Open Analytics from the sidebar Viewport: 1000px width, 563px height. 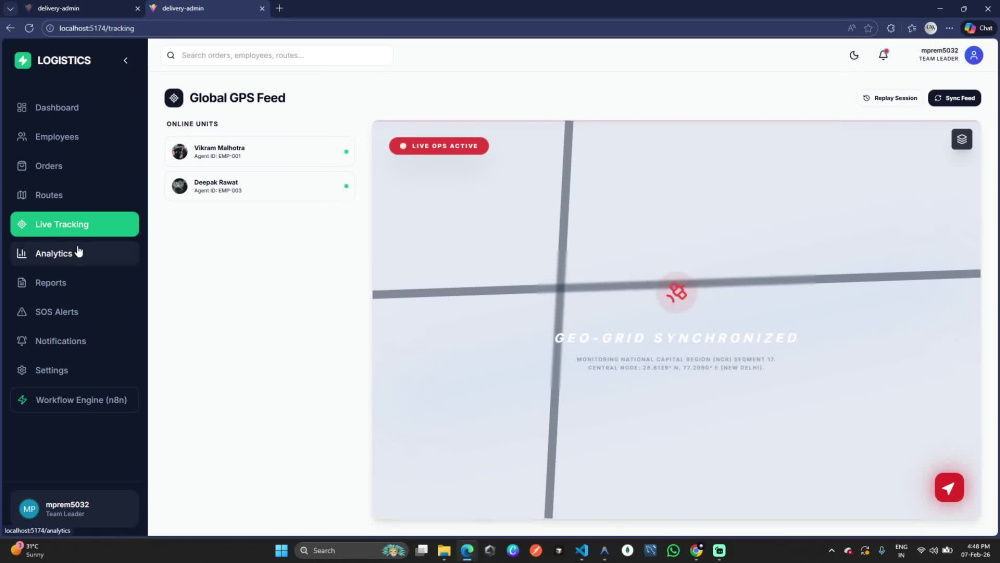click(75, 254)
